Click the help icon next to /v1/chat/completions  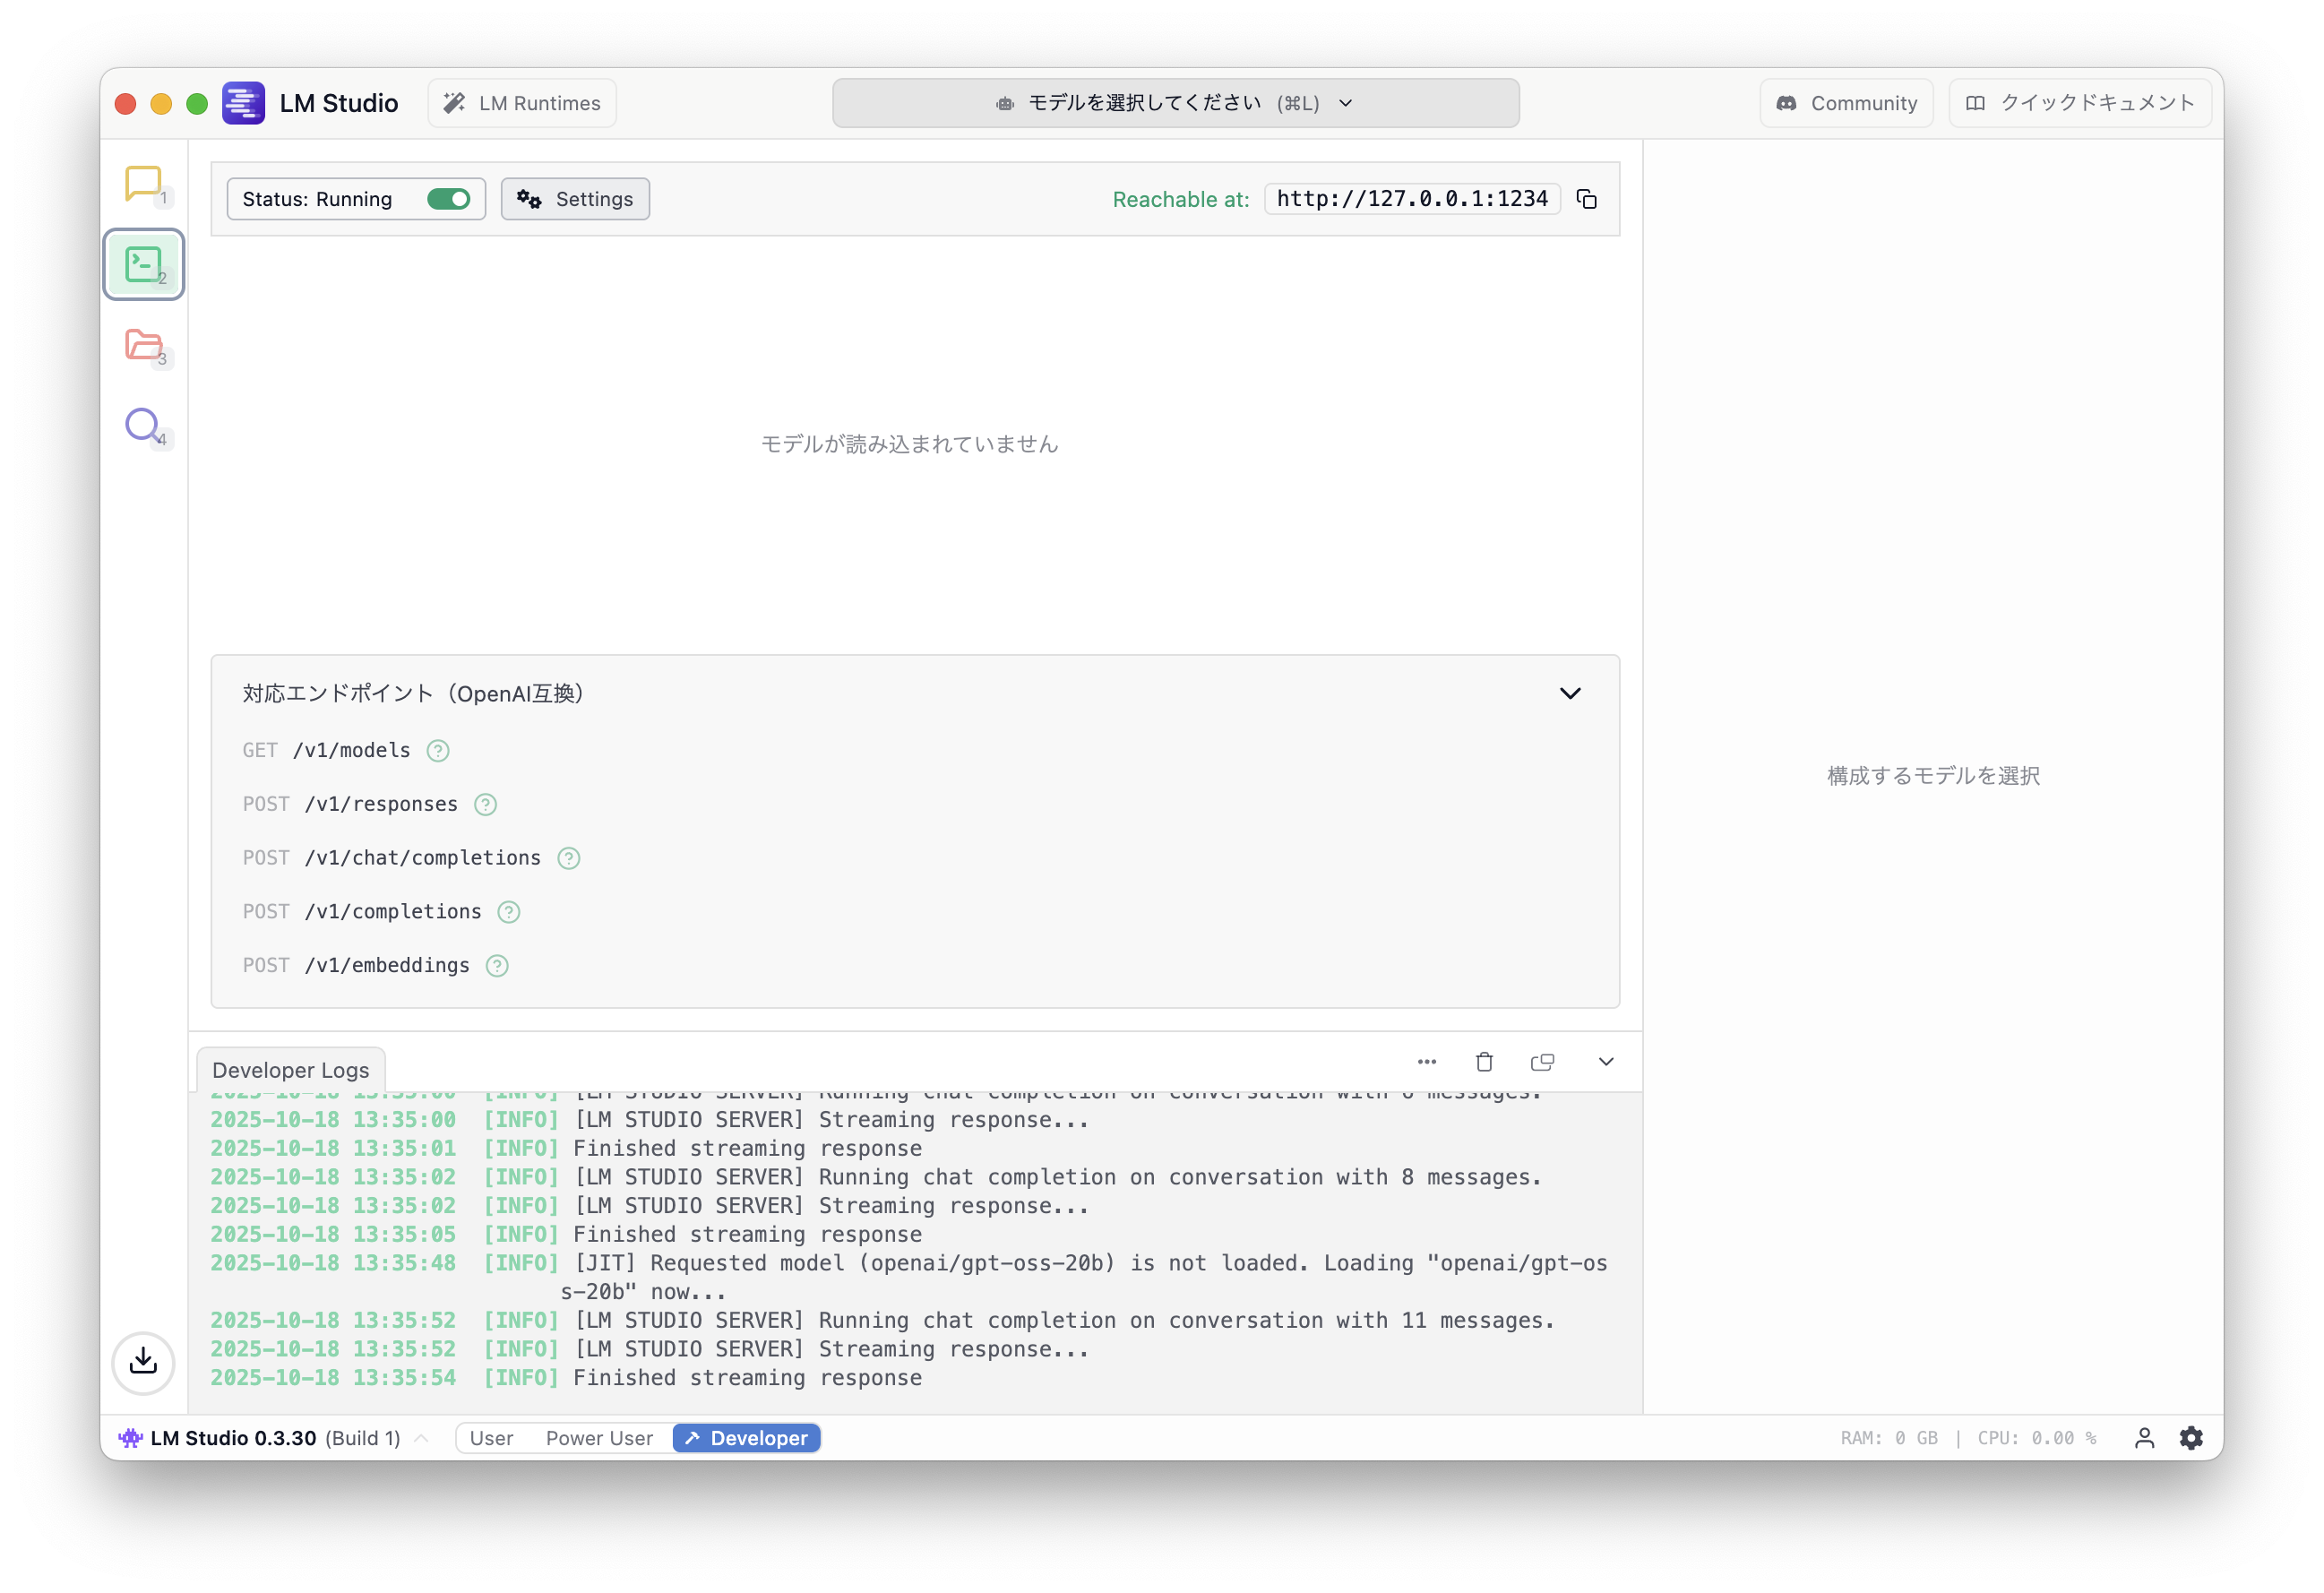click(569, 858)
